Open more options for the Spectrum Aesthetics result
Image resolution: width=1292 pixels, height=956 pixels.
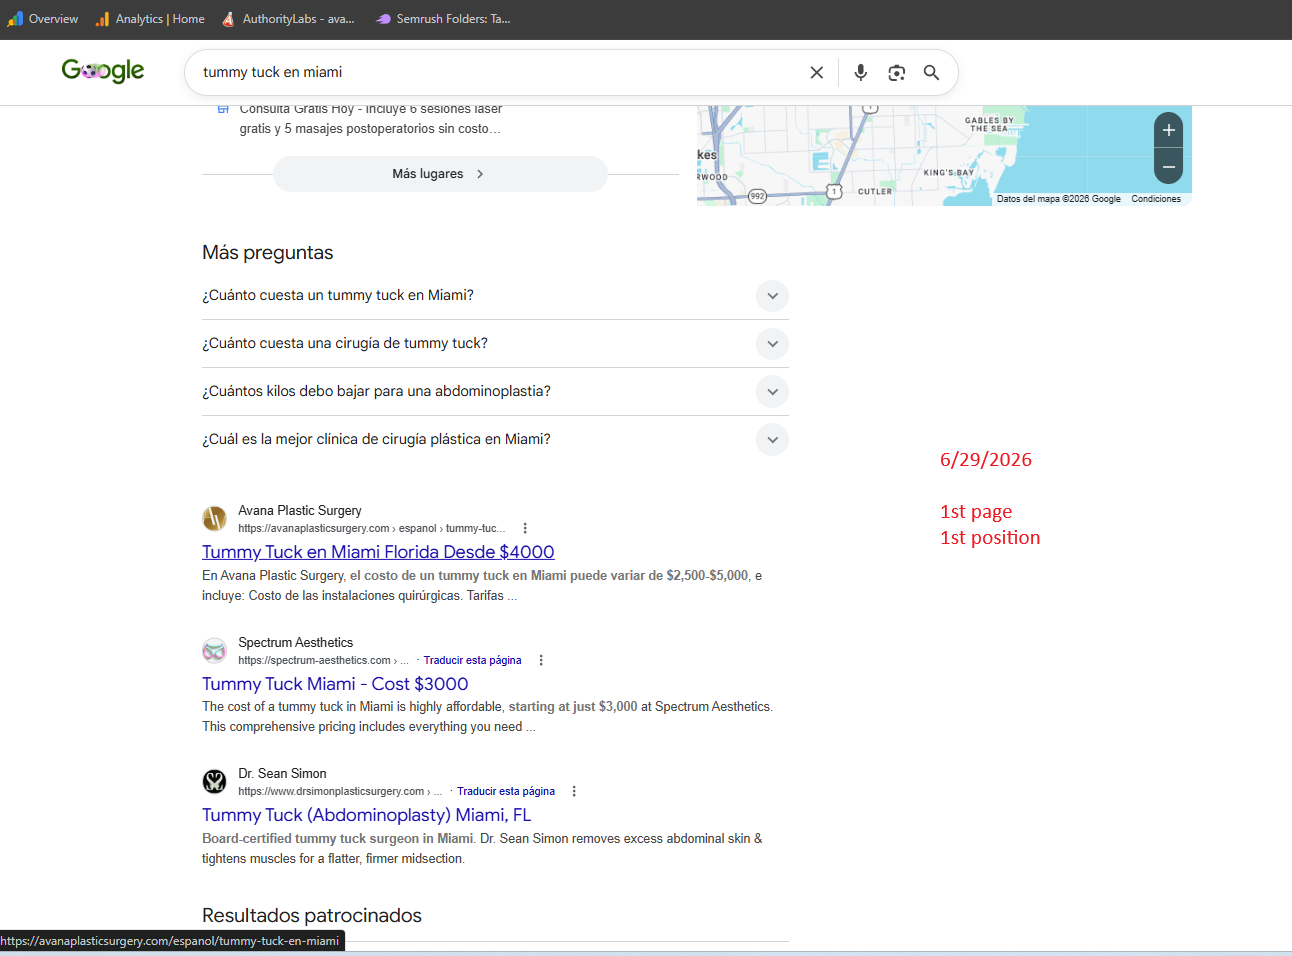point(541,660)
